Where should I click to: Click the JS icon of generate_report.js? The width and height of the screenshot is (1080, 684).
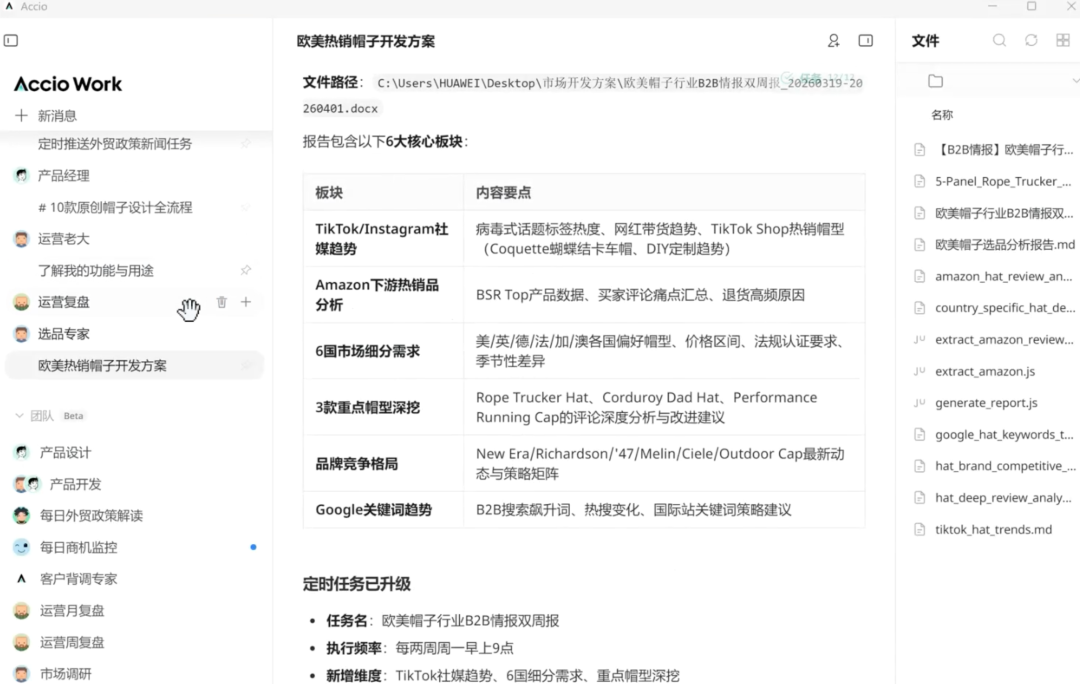[x=920, y=402]
